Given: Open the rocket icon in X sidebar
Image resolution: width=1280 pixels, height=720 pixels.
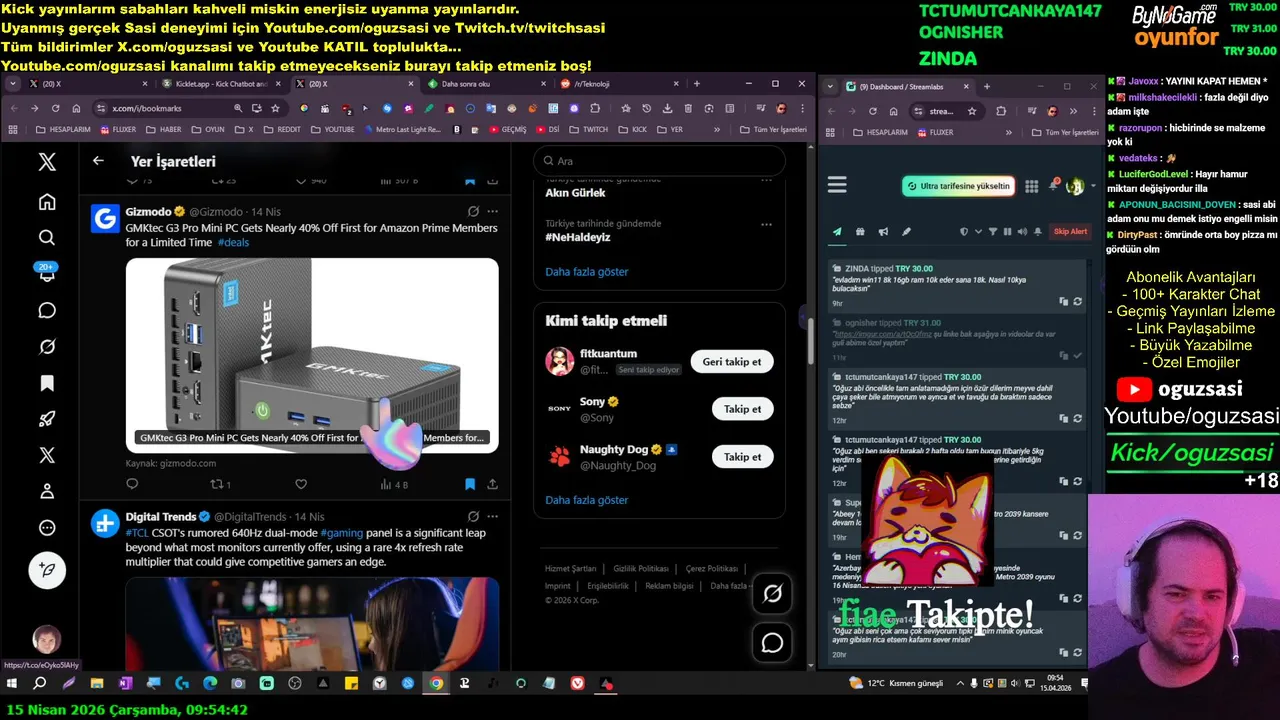Looking at the screenshot, I should coord(47,419).
